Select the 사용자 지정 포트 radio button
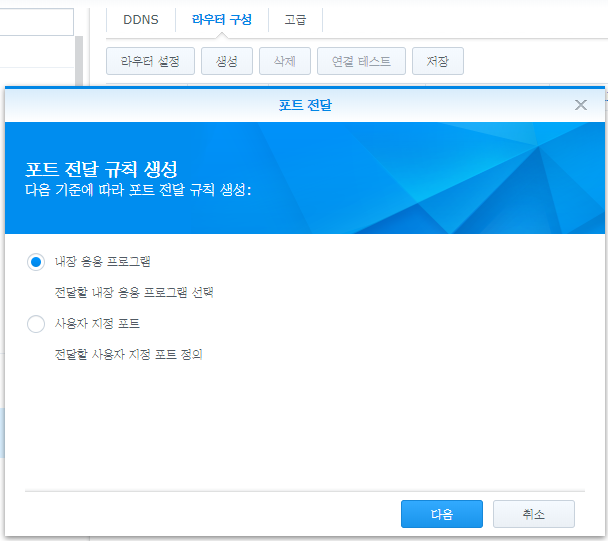The height and width of the screenshot is (541, 608). pyautogui.click(x=36, y=324)
